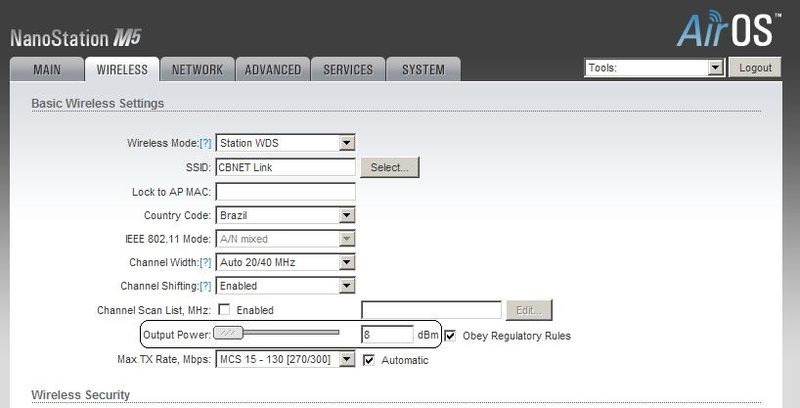This screenshot has width=800, height=408.
Task: Click the disabled IEEE 802.11 Mode dropdown
Action: point(285,239)
